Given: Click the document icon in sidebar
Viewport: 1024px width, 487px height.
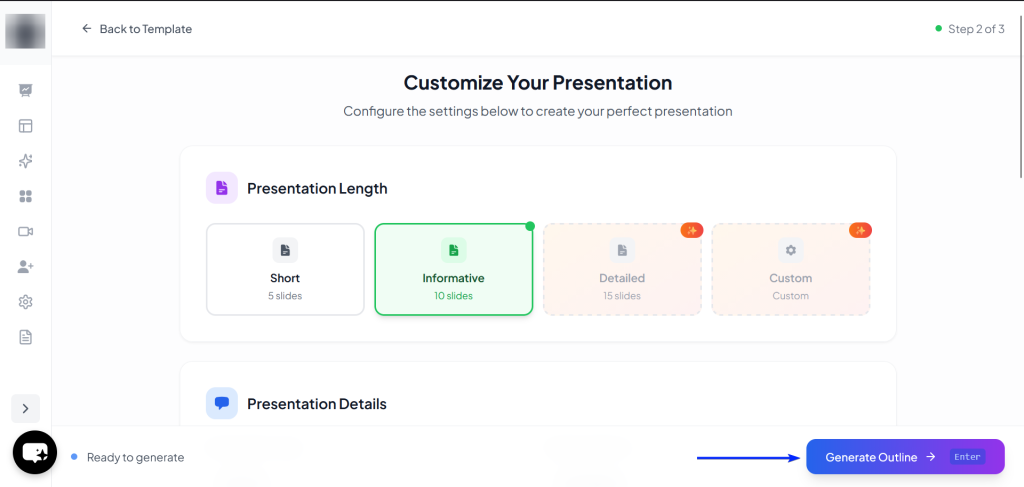Looking at the screenshot, I should (x=26, y=337).
